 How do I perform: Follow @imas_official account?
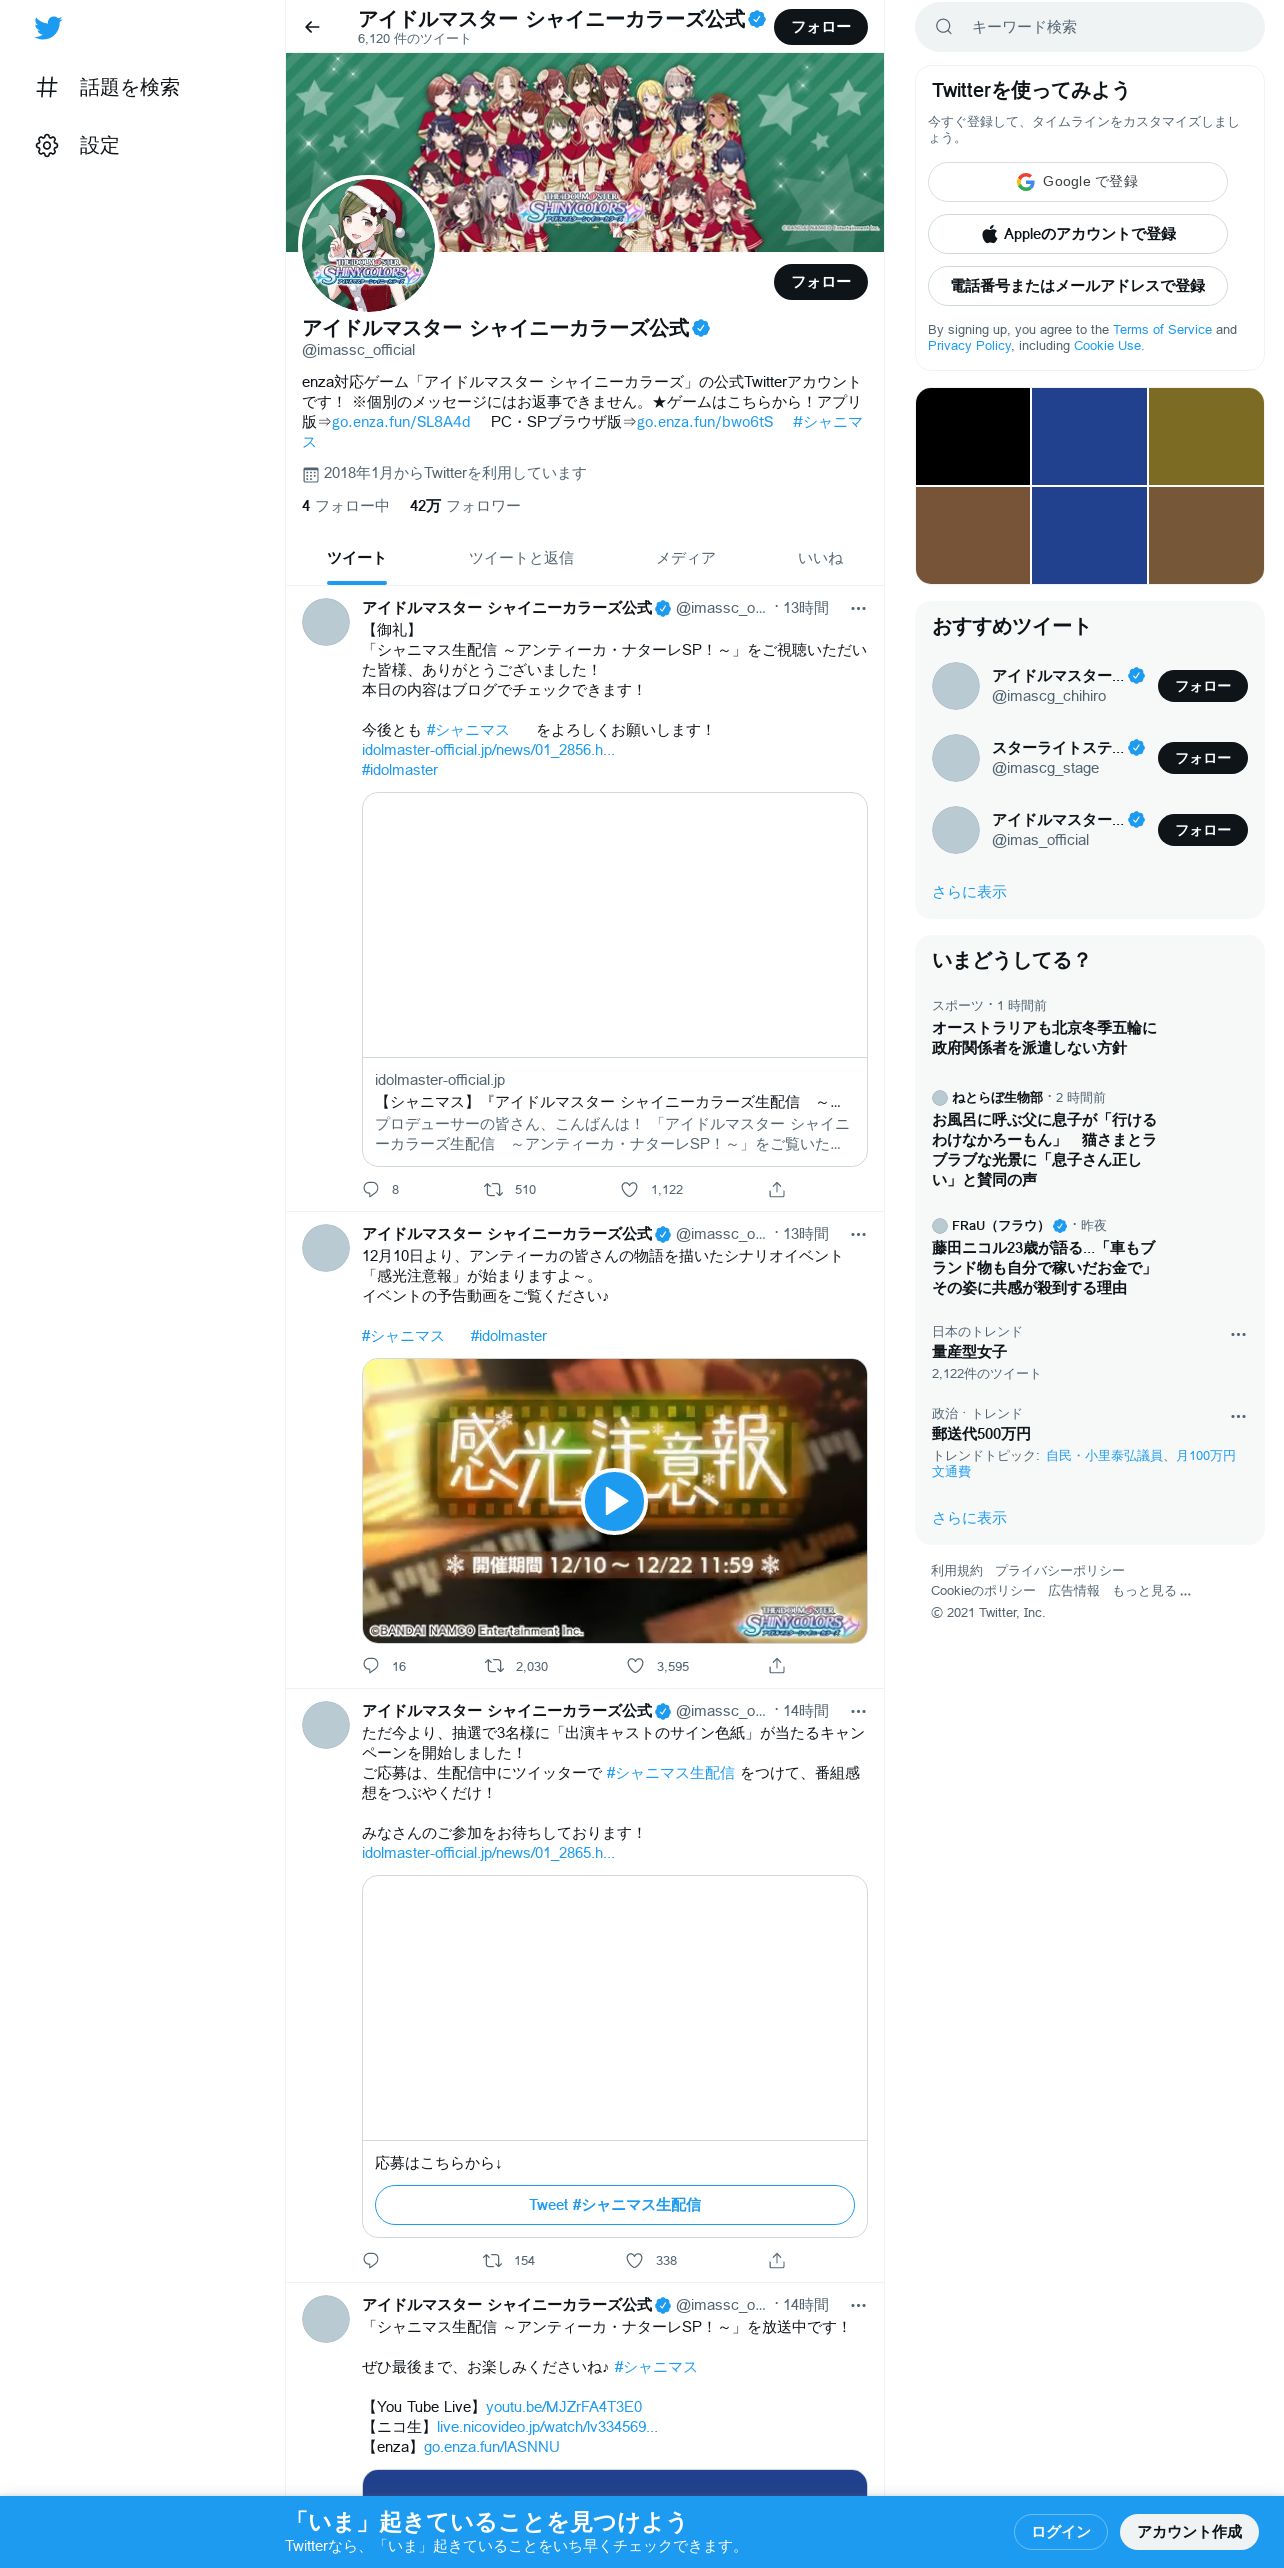(x=1203, y=830)
